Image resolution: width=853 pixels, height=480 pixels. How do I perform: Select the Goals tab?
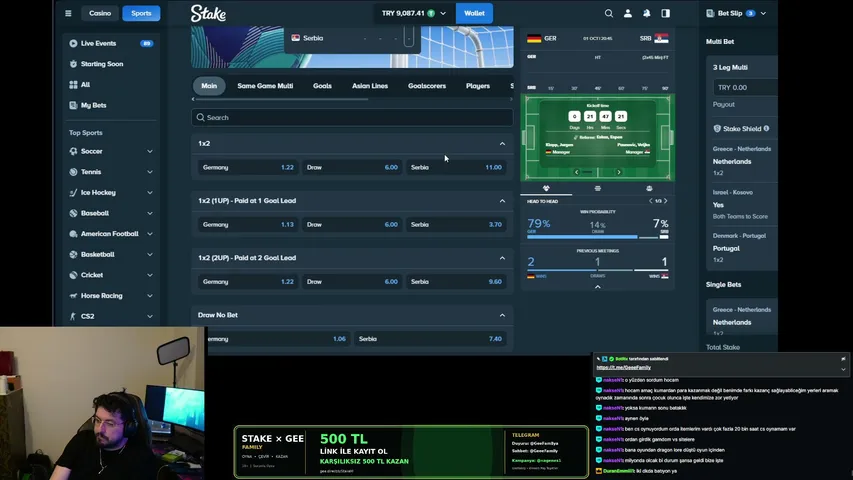(x=322, y=86)
